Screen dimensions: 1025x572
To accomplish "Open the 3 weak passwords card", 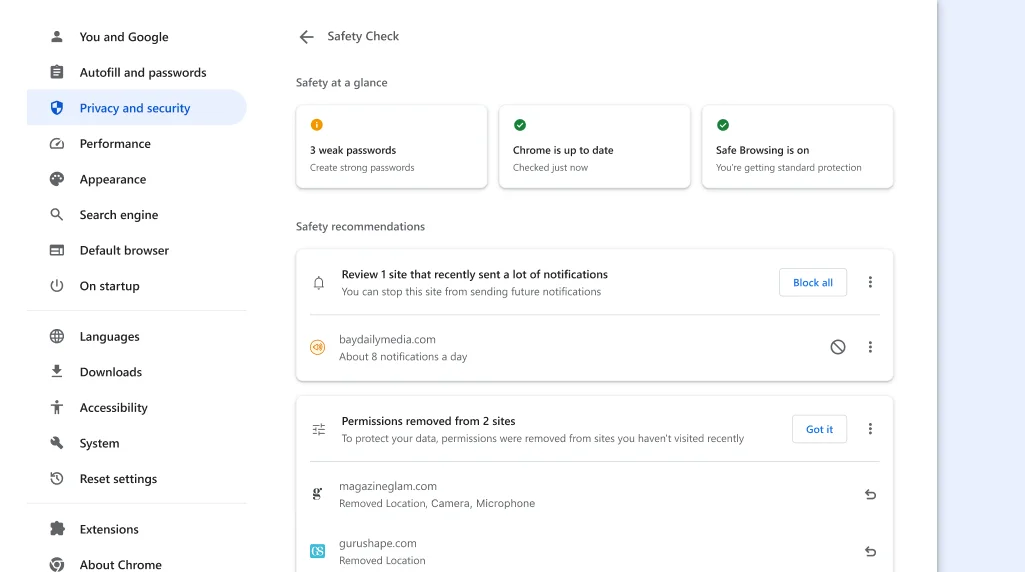I will click(x=391, y=147).
